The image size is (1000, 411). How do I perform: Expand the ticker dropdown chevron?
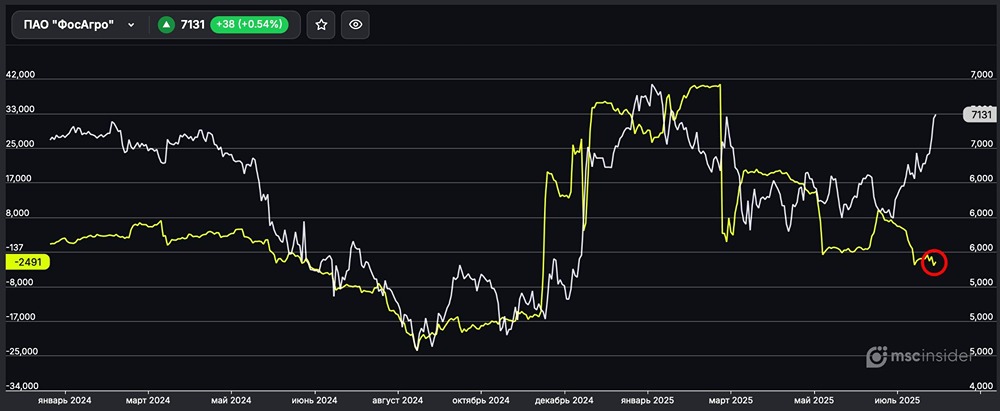131,25
